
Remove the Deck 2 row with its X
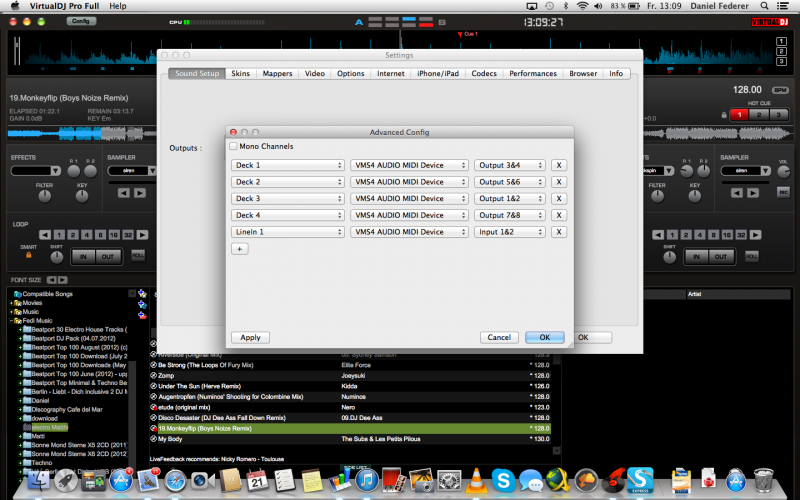559,182
